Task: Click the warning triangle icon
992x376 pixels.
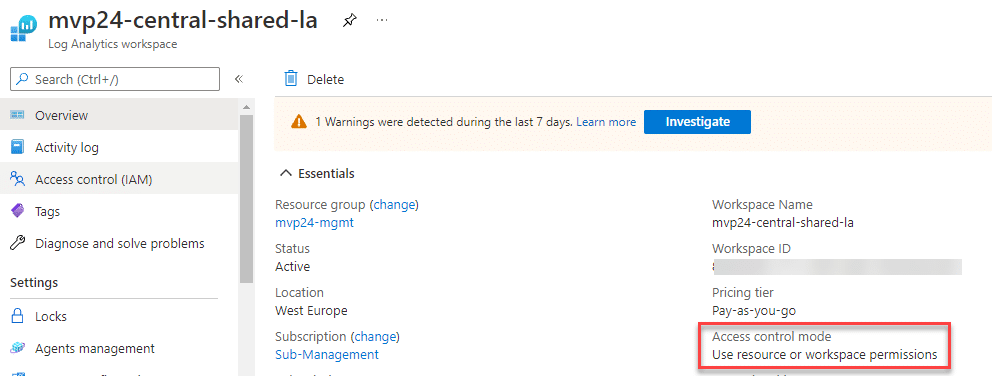Action: coord(299,122)
